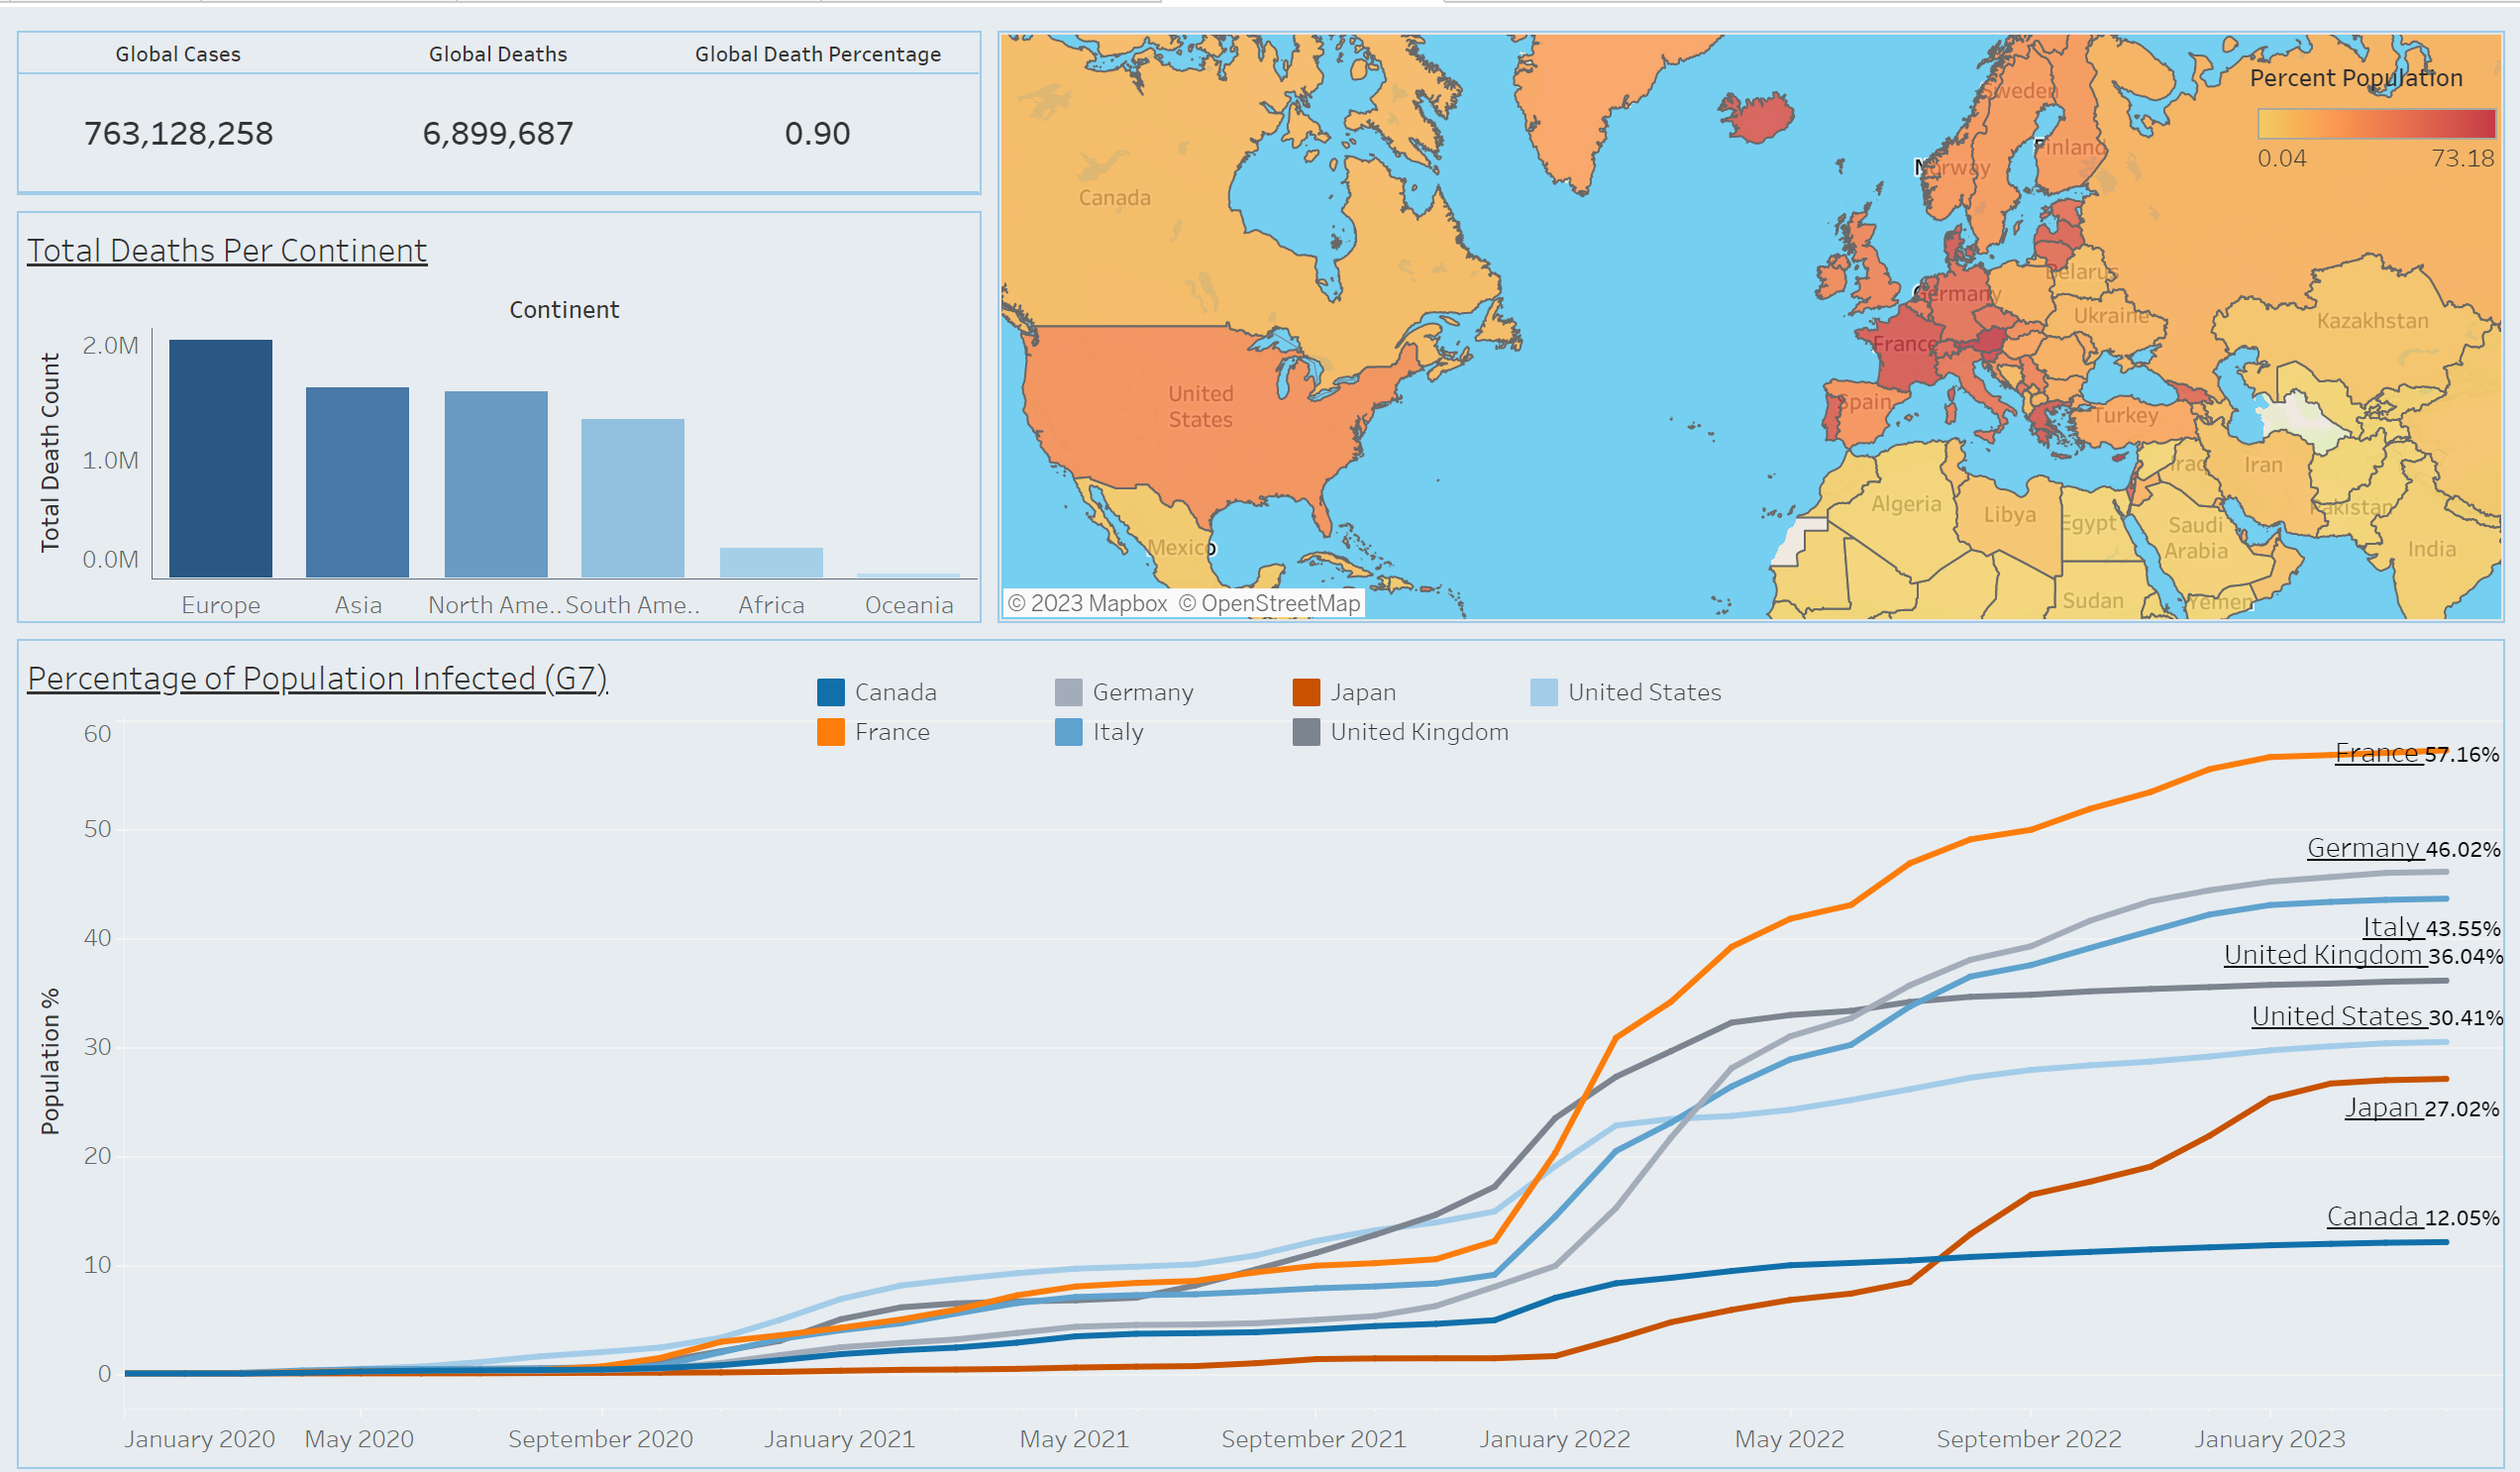The image size is (2520, 1472).
Task: Click Algeria on the map
Action: point(1906,504)
